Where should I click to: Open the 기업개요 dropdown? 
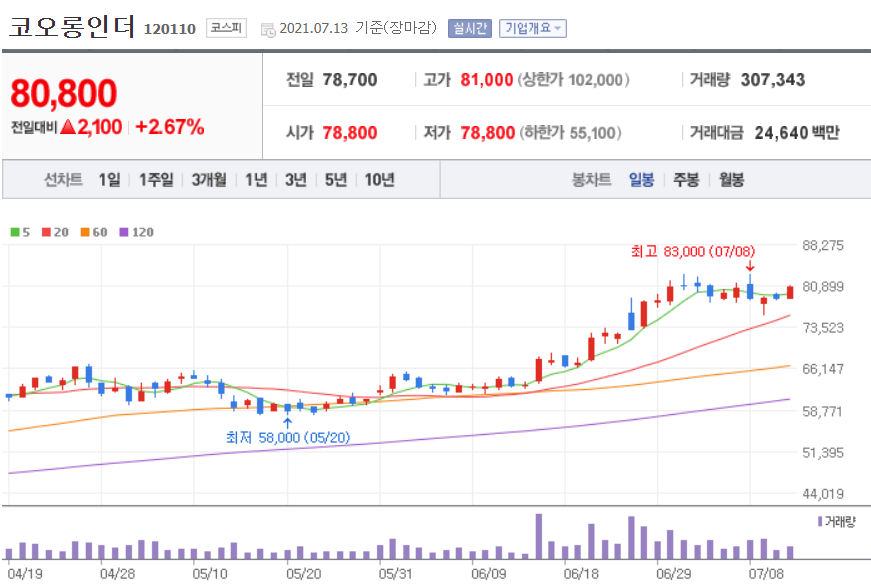coord(533,28)
